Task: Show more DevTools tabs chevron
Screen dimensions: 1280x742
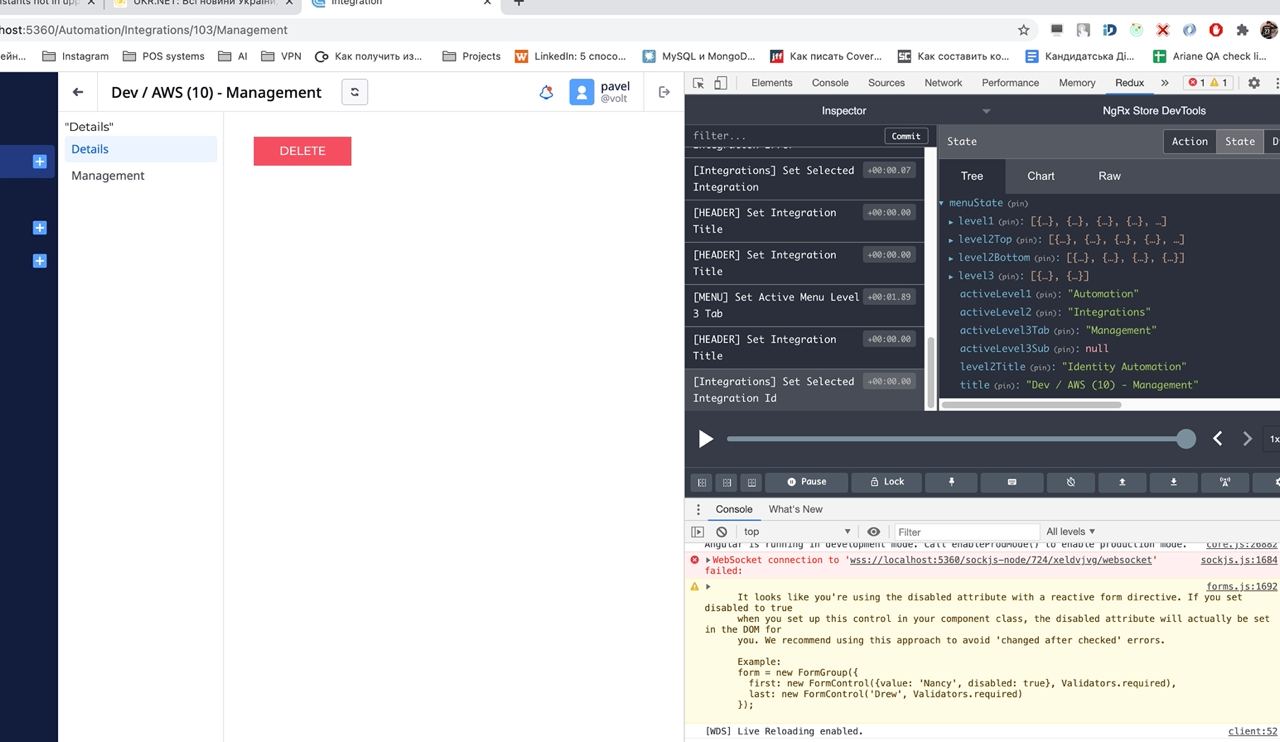Action: pos(1164,83)
